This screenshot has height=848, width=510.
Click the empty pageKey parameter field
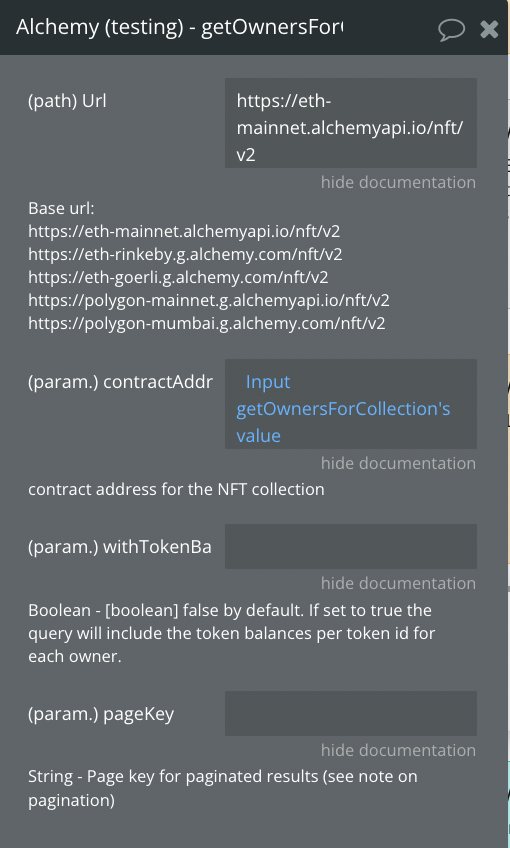pos(350,713)
